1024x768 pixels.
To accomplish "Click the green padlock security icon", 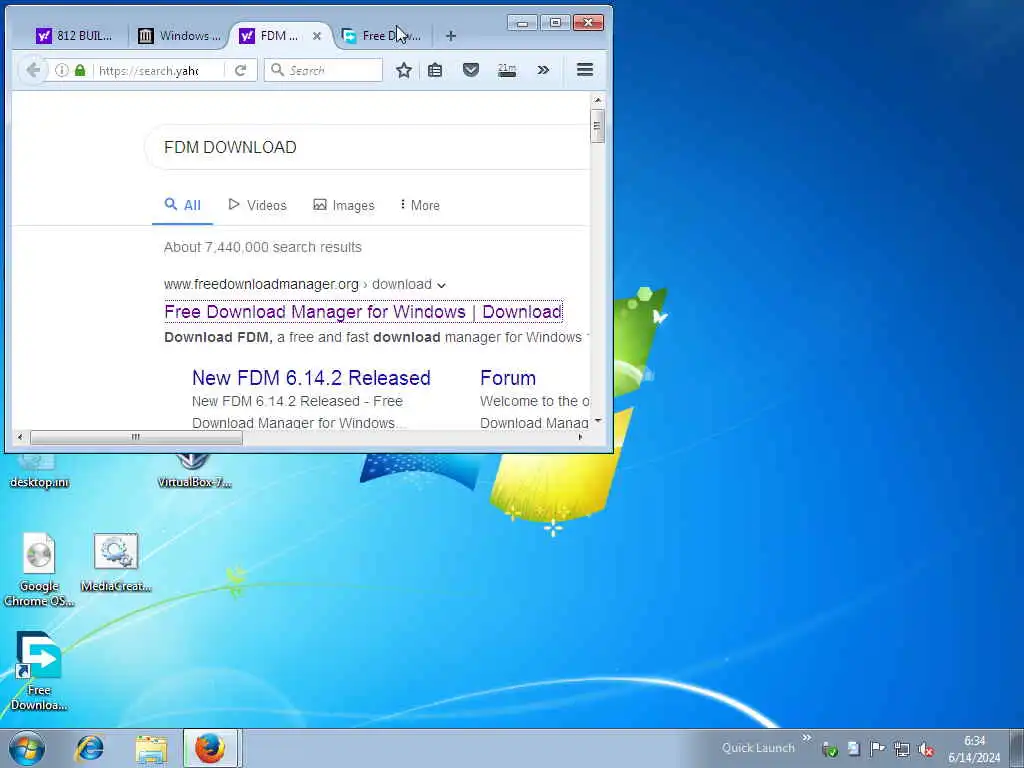I will click(x=80, y=70).
